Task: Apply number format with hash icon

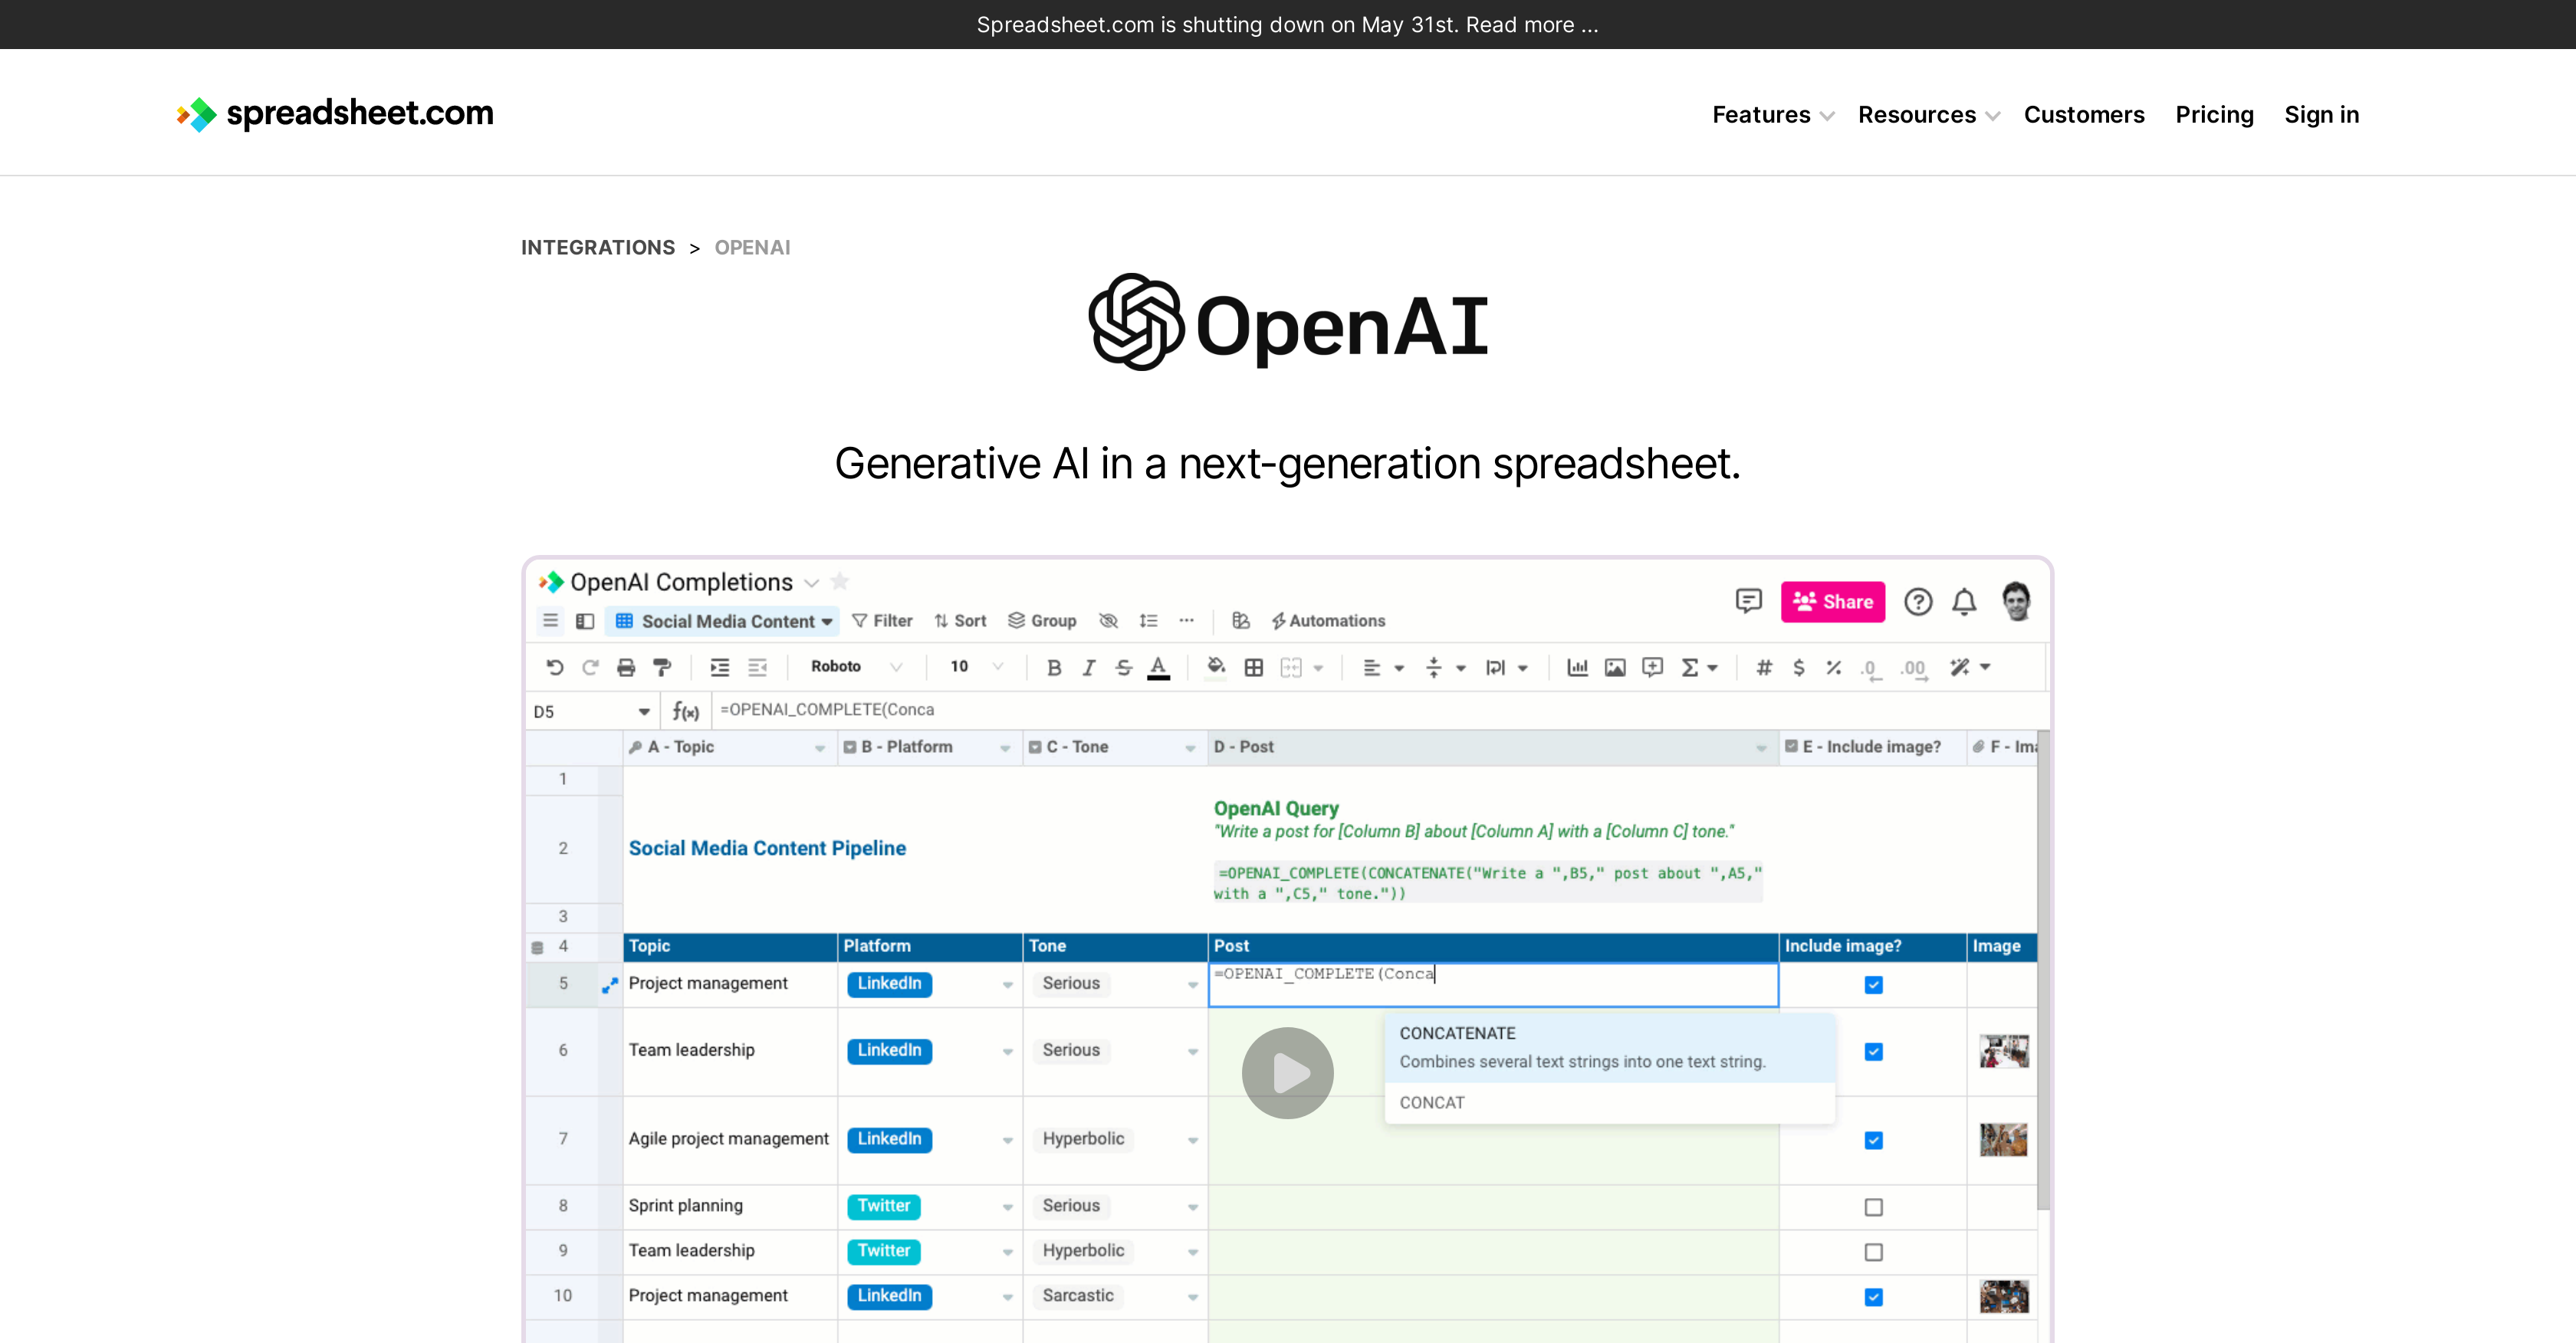Action: coord(1764,667)
